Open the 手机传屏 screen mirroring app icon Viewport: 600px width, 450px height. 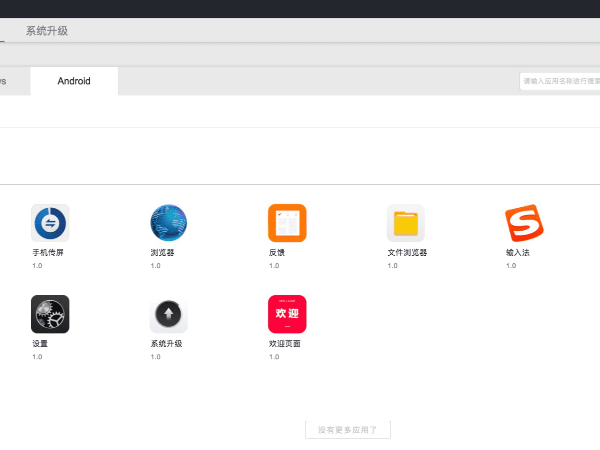tap(50, 223)
